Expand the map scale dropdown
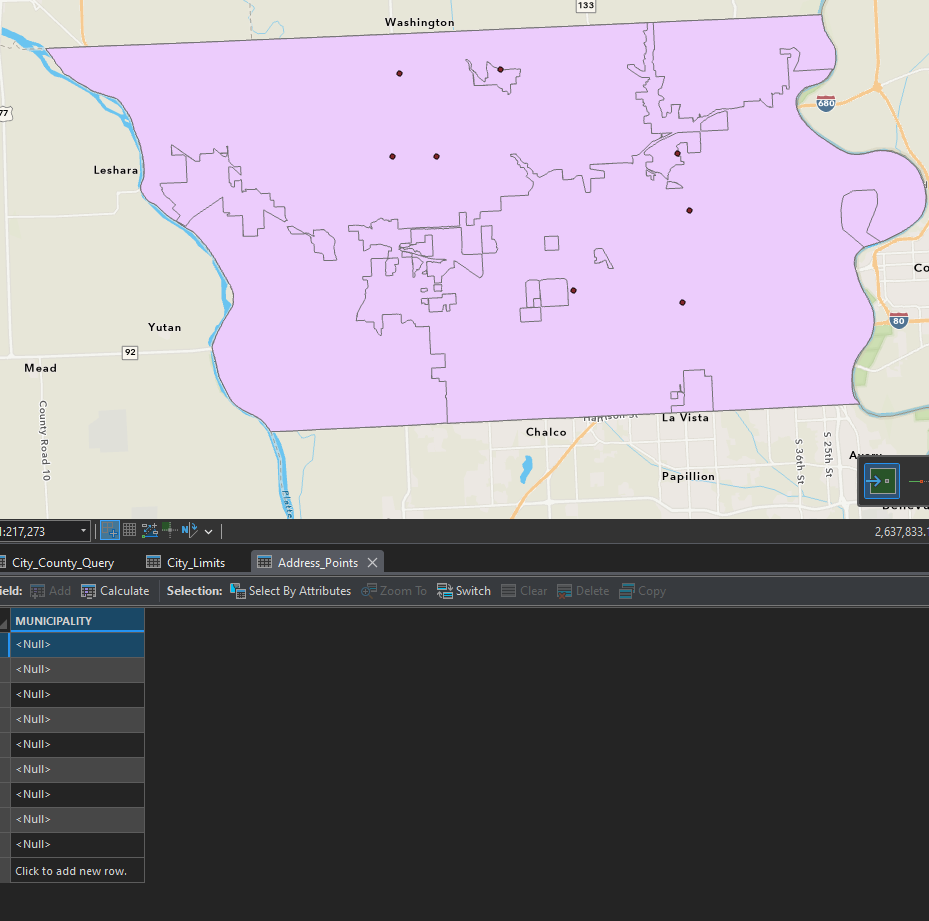This screenshot has height=921, width=929. coord(83,531)
